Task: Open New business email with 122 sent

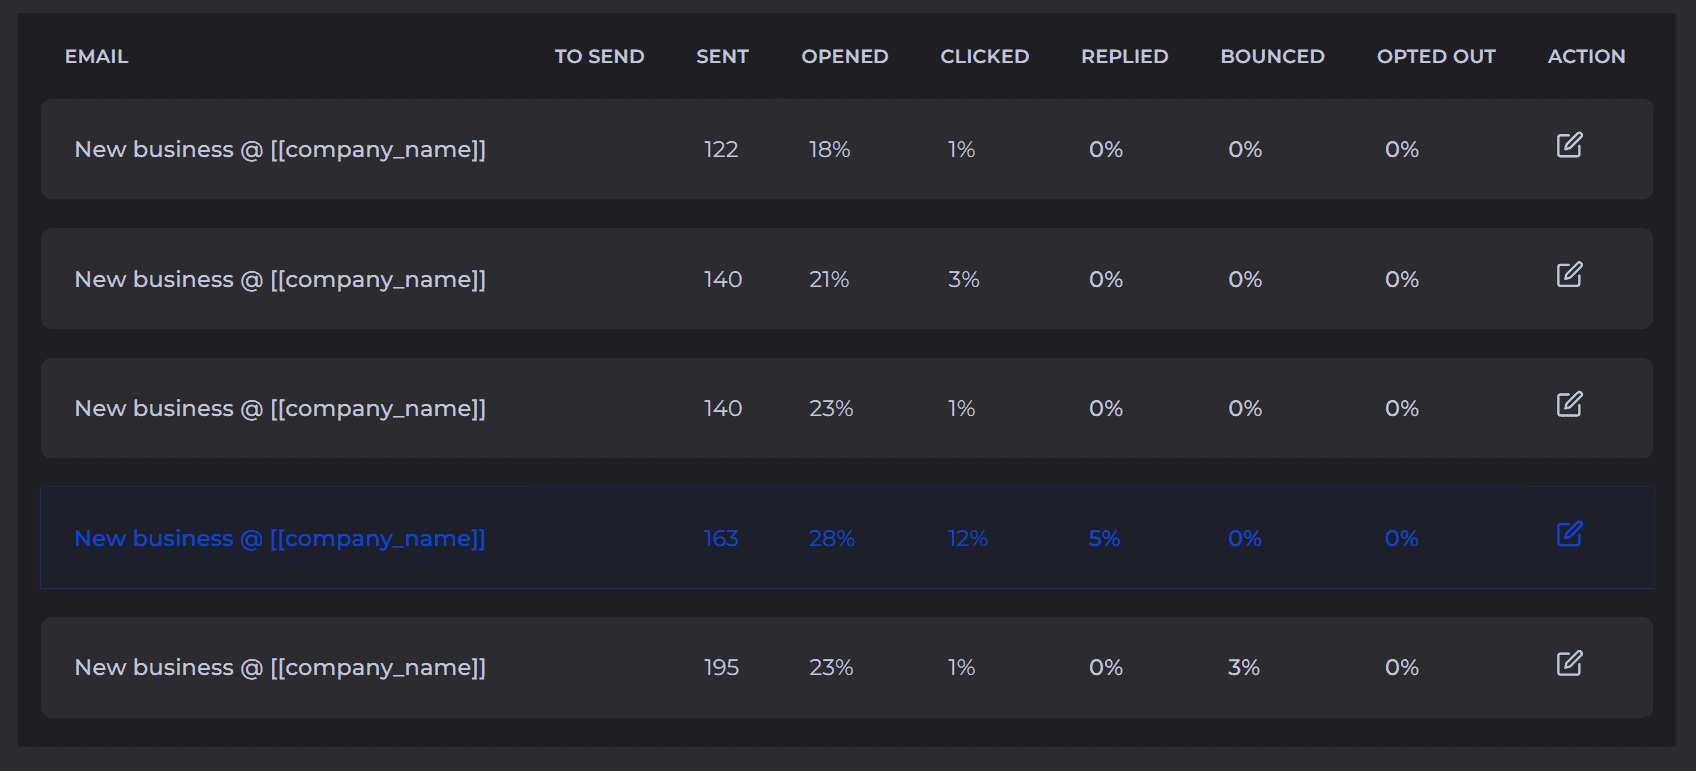Action: 280,149
